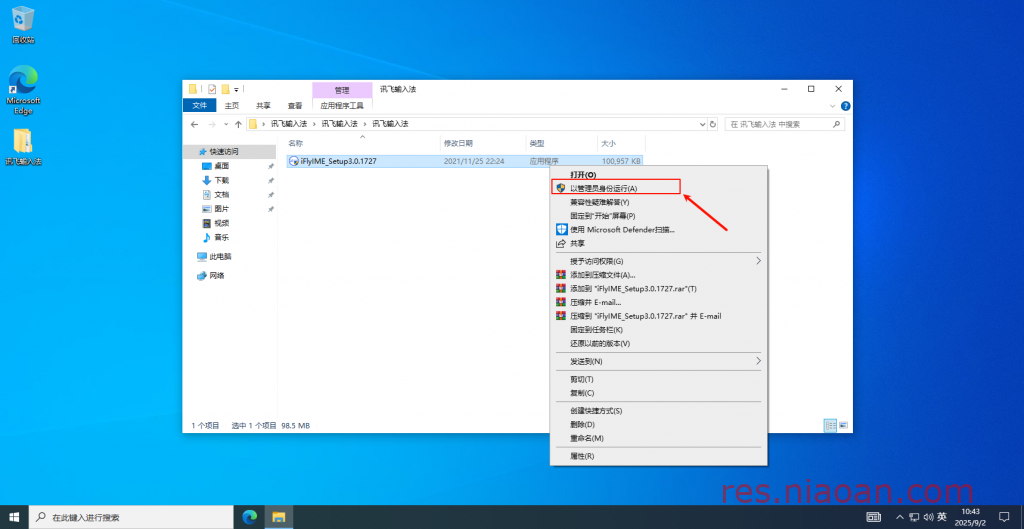Select 音乐 in navigation pane

pos(221,238)
